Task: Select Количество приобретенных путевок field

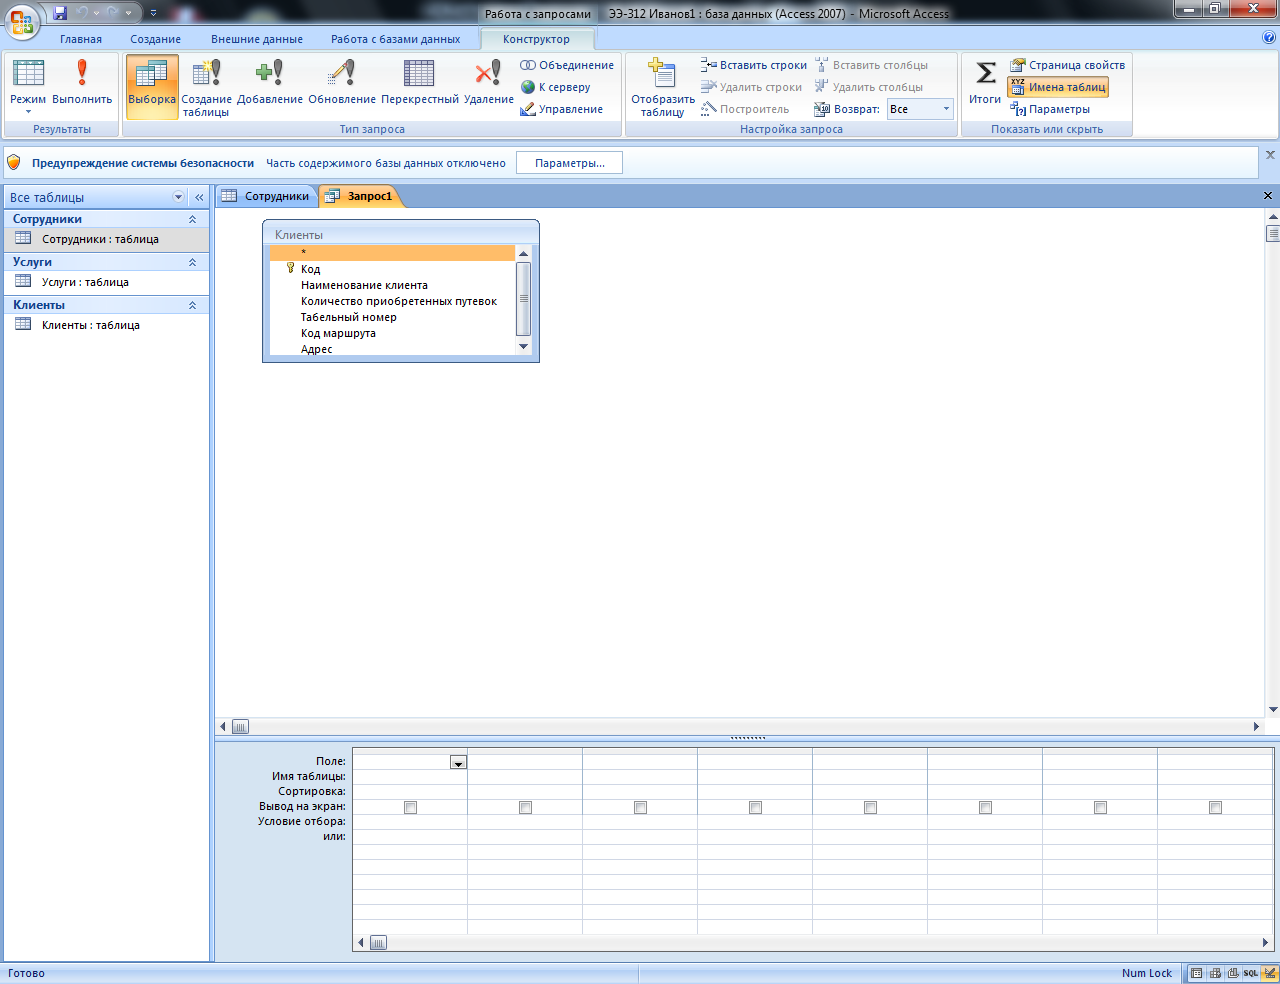Action: click(x=399, y=301)
